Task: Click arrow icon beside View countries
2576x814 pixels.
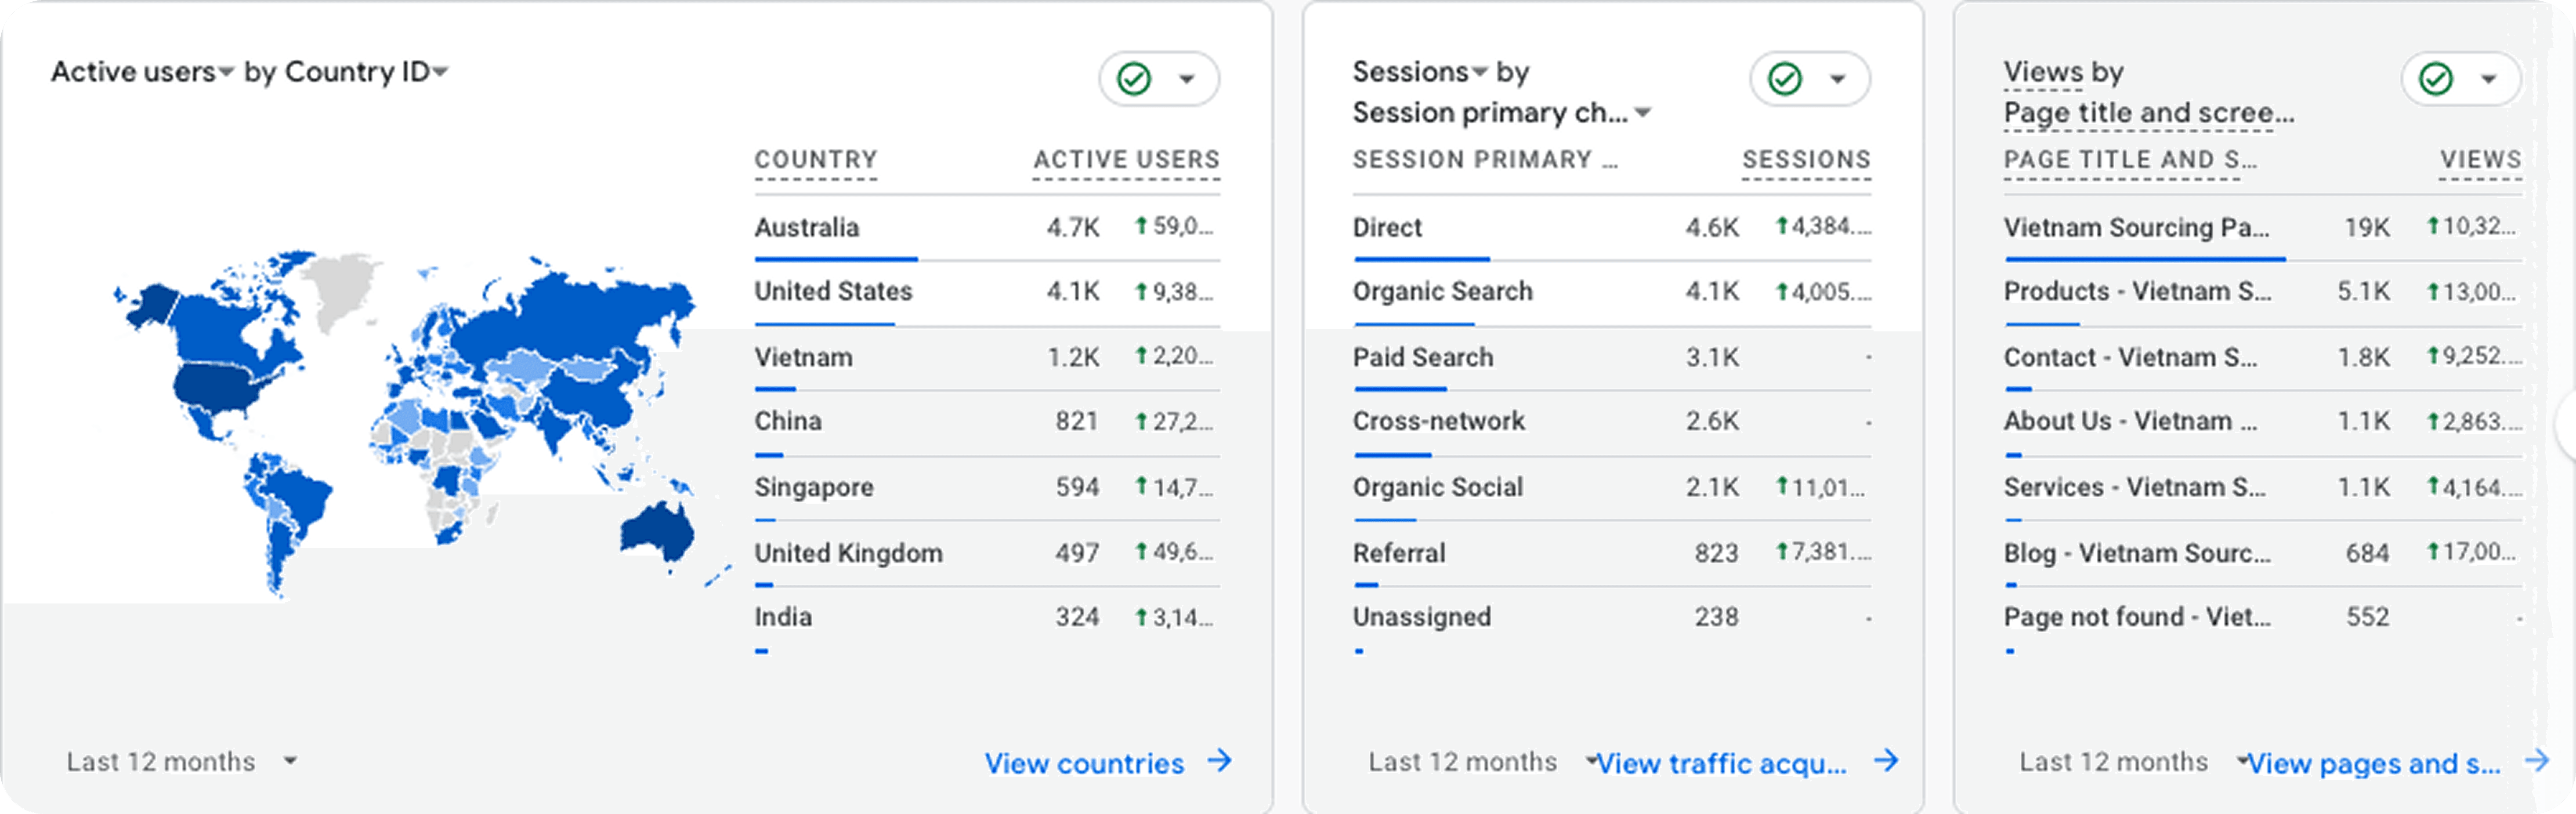Action: pyautogui.click(x=1219, y=761)
